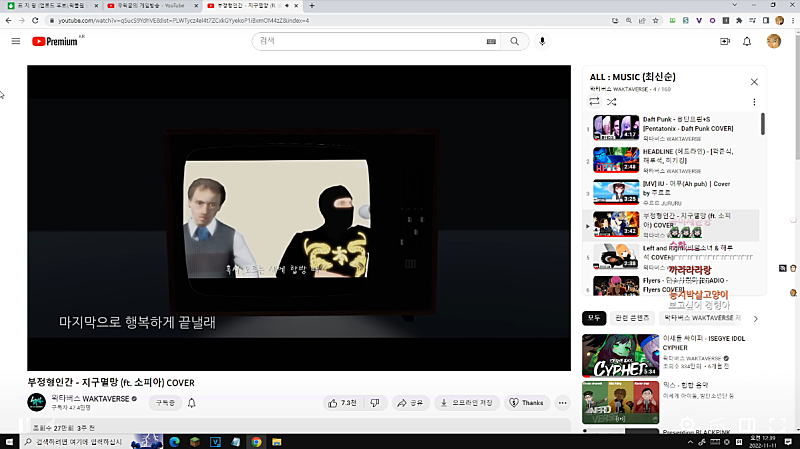
Task: Open a new browser tab
Action: pyautogui.click(x=312, y=6)
